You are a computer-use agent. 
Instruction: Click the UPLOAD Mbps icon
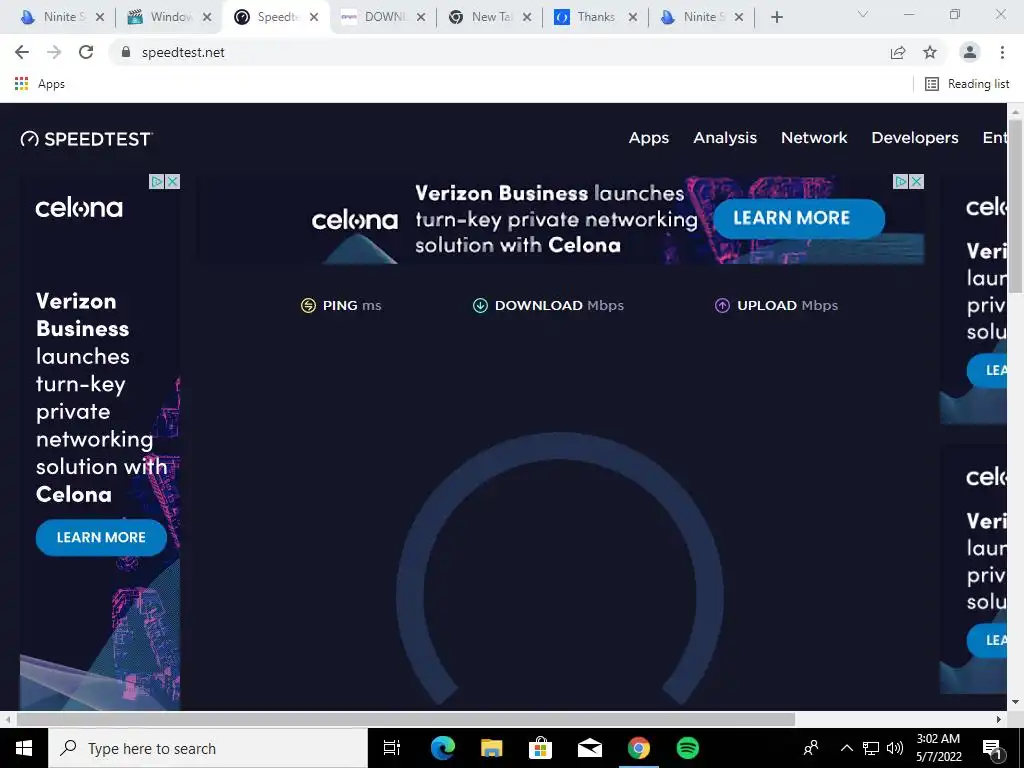pyautogui.click(x=722, y=306)
